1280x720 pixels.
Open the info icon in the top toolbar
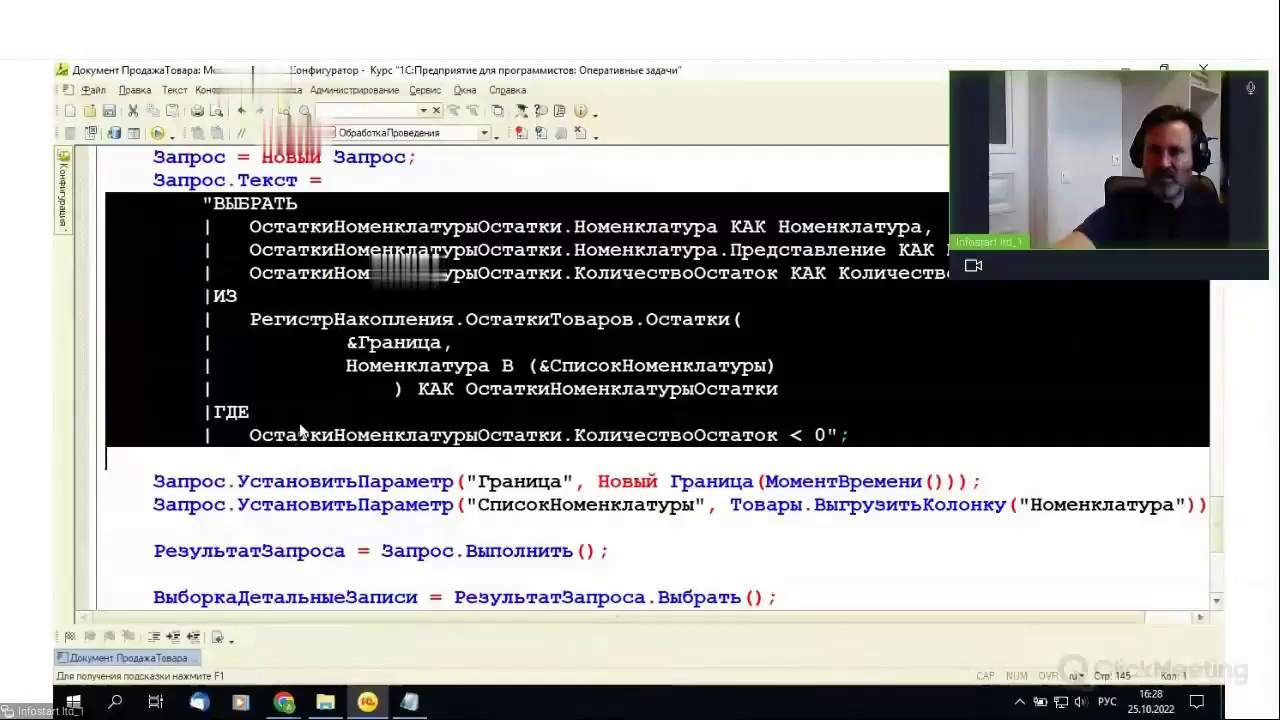[x=580, y=111]
